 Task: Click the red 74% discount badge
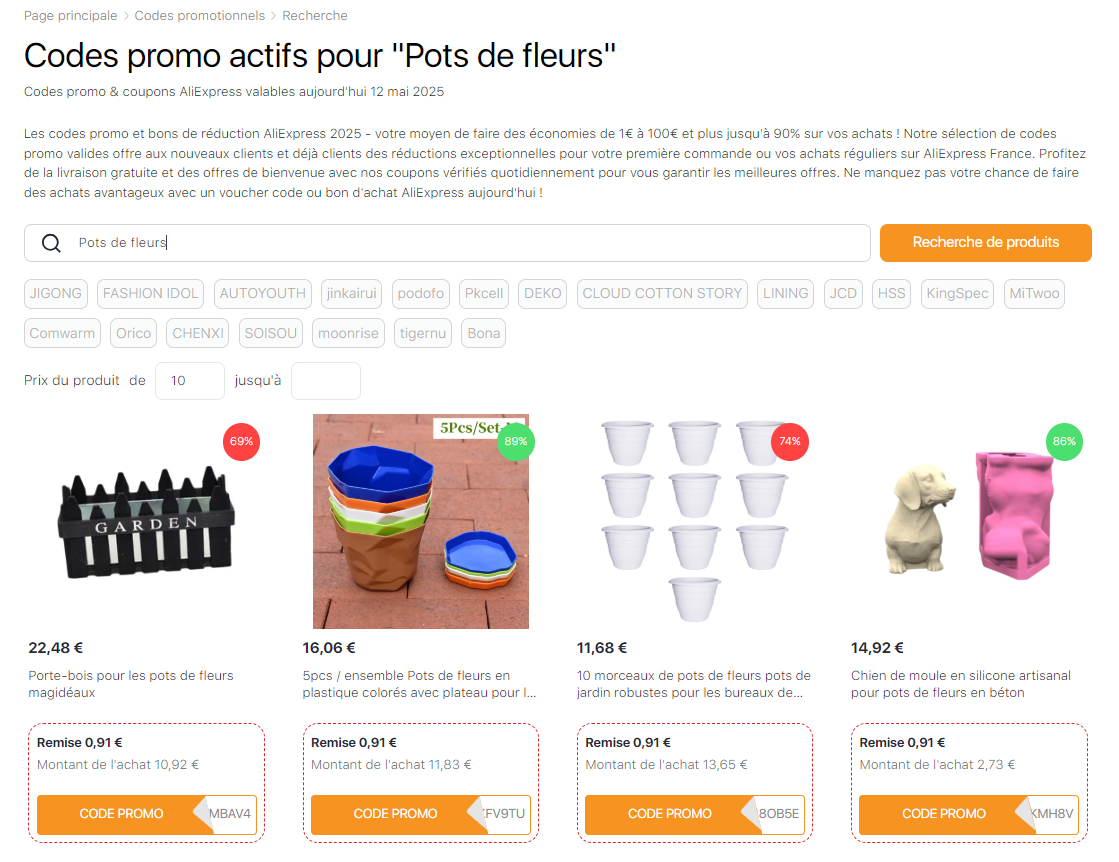pyautogui.click(x=789, y=441)
